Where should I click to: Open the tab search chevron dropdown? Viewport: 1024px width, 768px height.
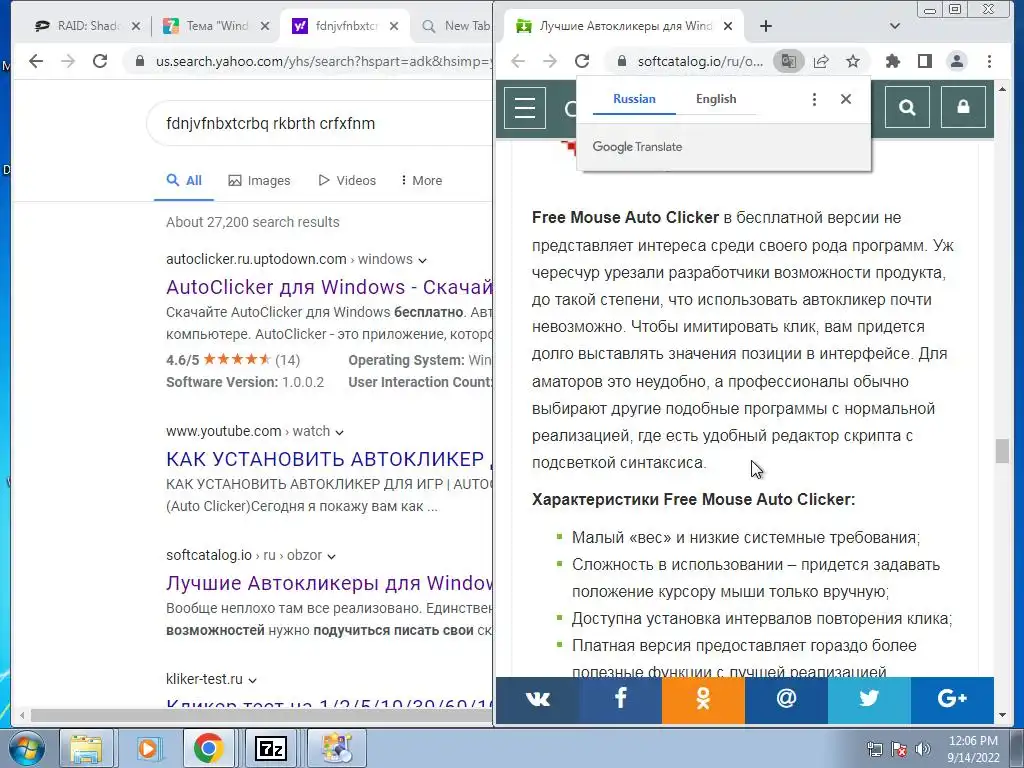pos(895,26)
